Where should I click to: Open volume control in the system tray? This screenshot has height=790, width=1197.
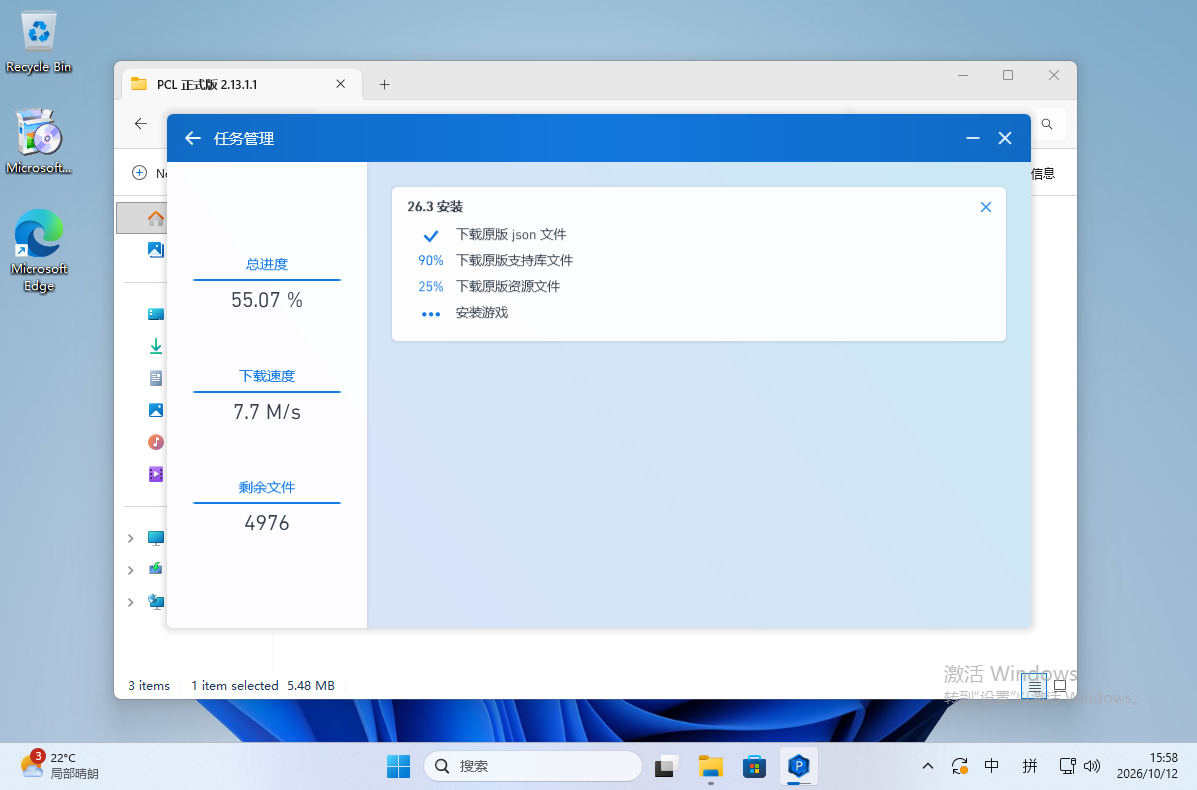[1092, 766]
